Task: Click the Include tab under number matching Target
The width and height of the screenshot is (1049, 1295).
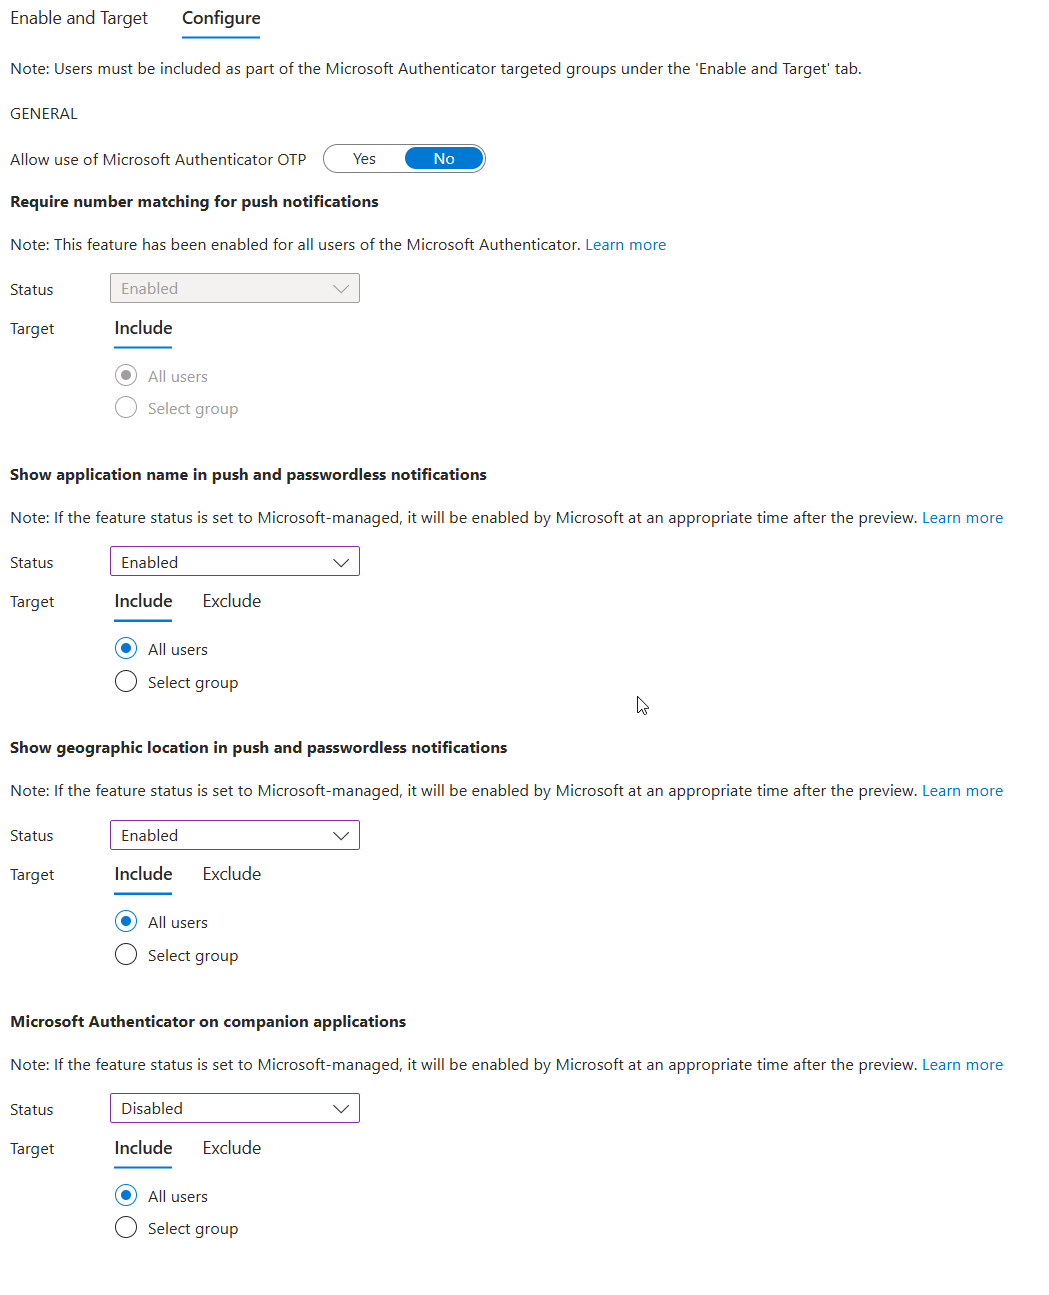Action: 142,328
